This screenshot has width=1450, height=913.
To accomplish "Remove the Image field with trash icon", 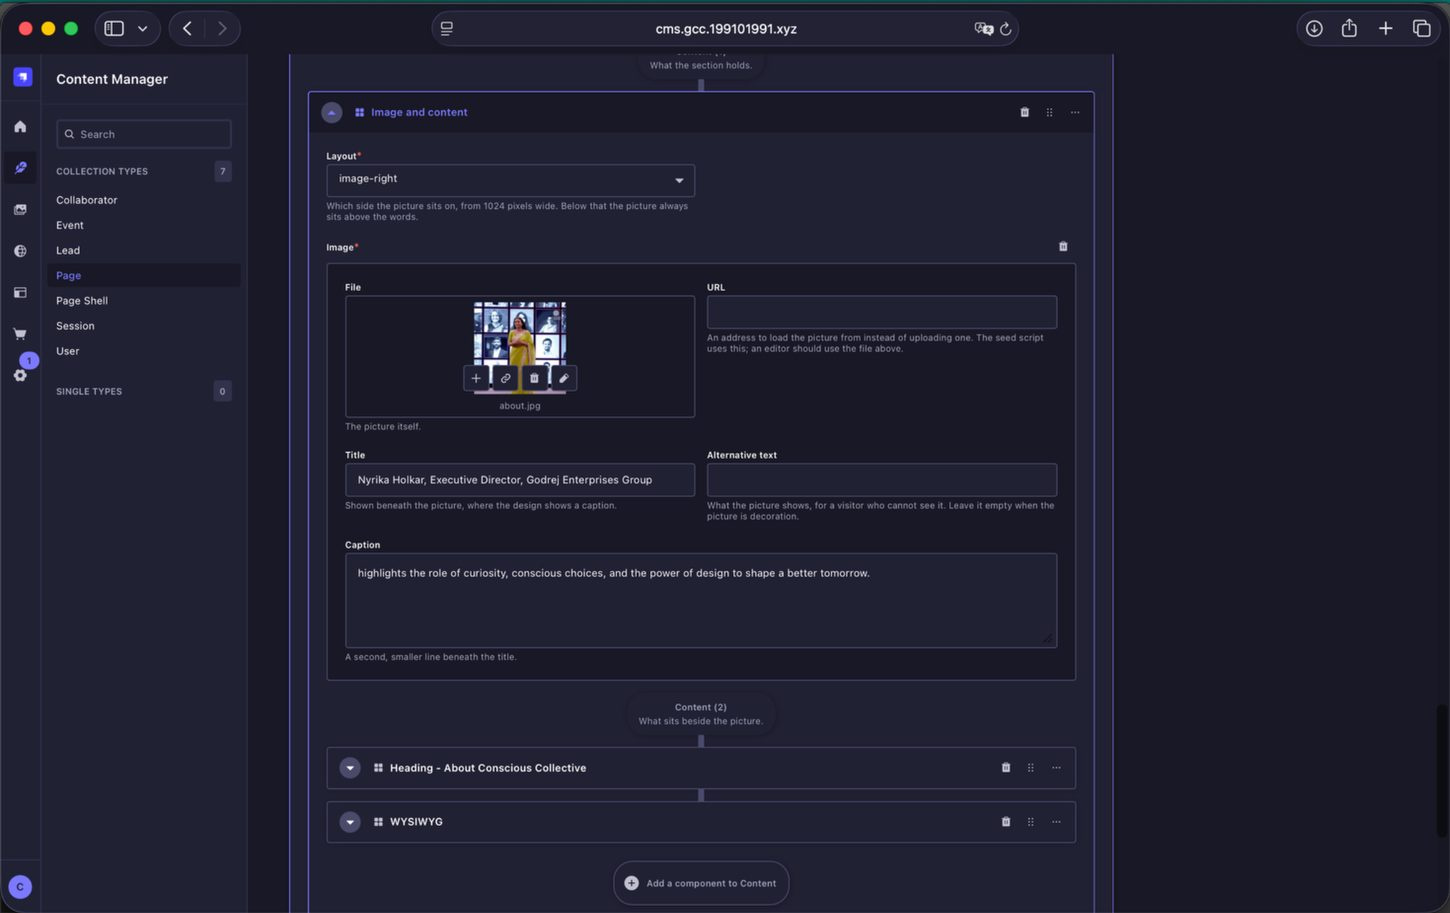I will click(1063, 246).
